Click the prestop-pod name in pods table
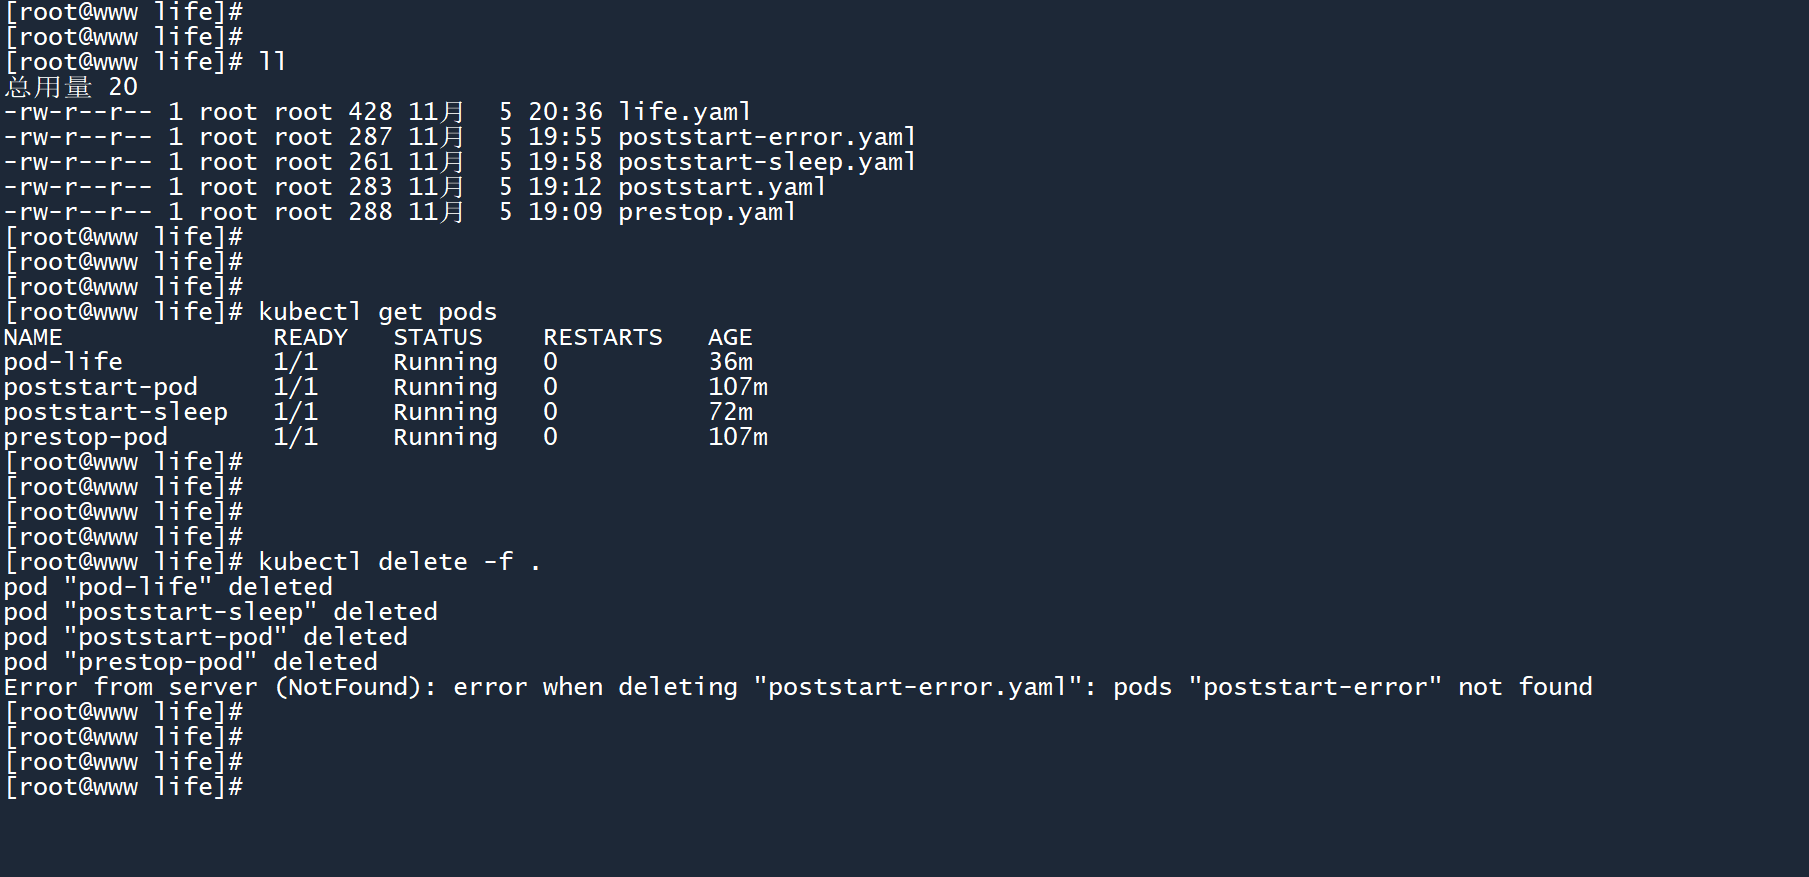The width and height of the screenshot is (1809, 877). [x=85, y=437]
